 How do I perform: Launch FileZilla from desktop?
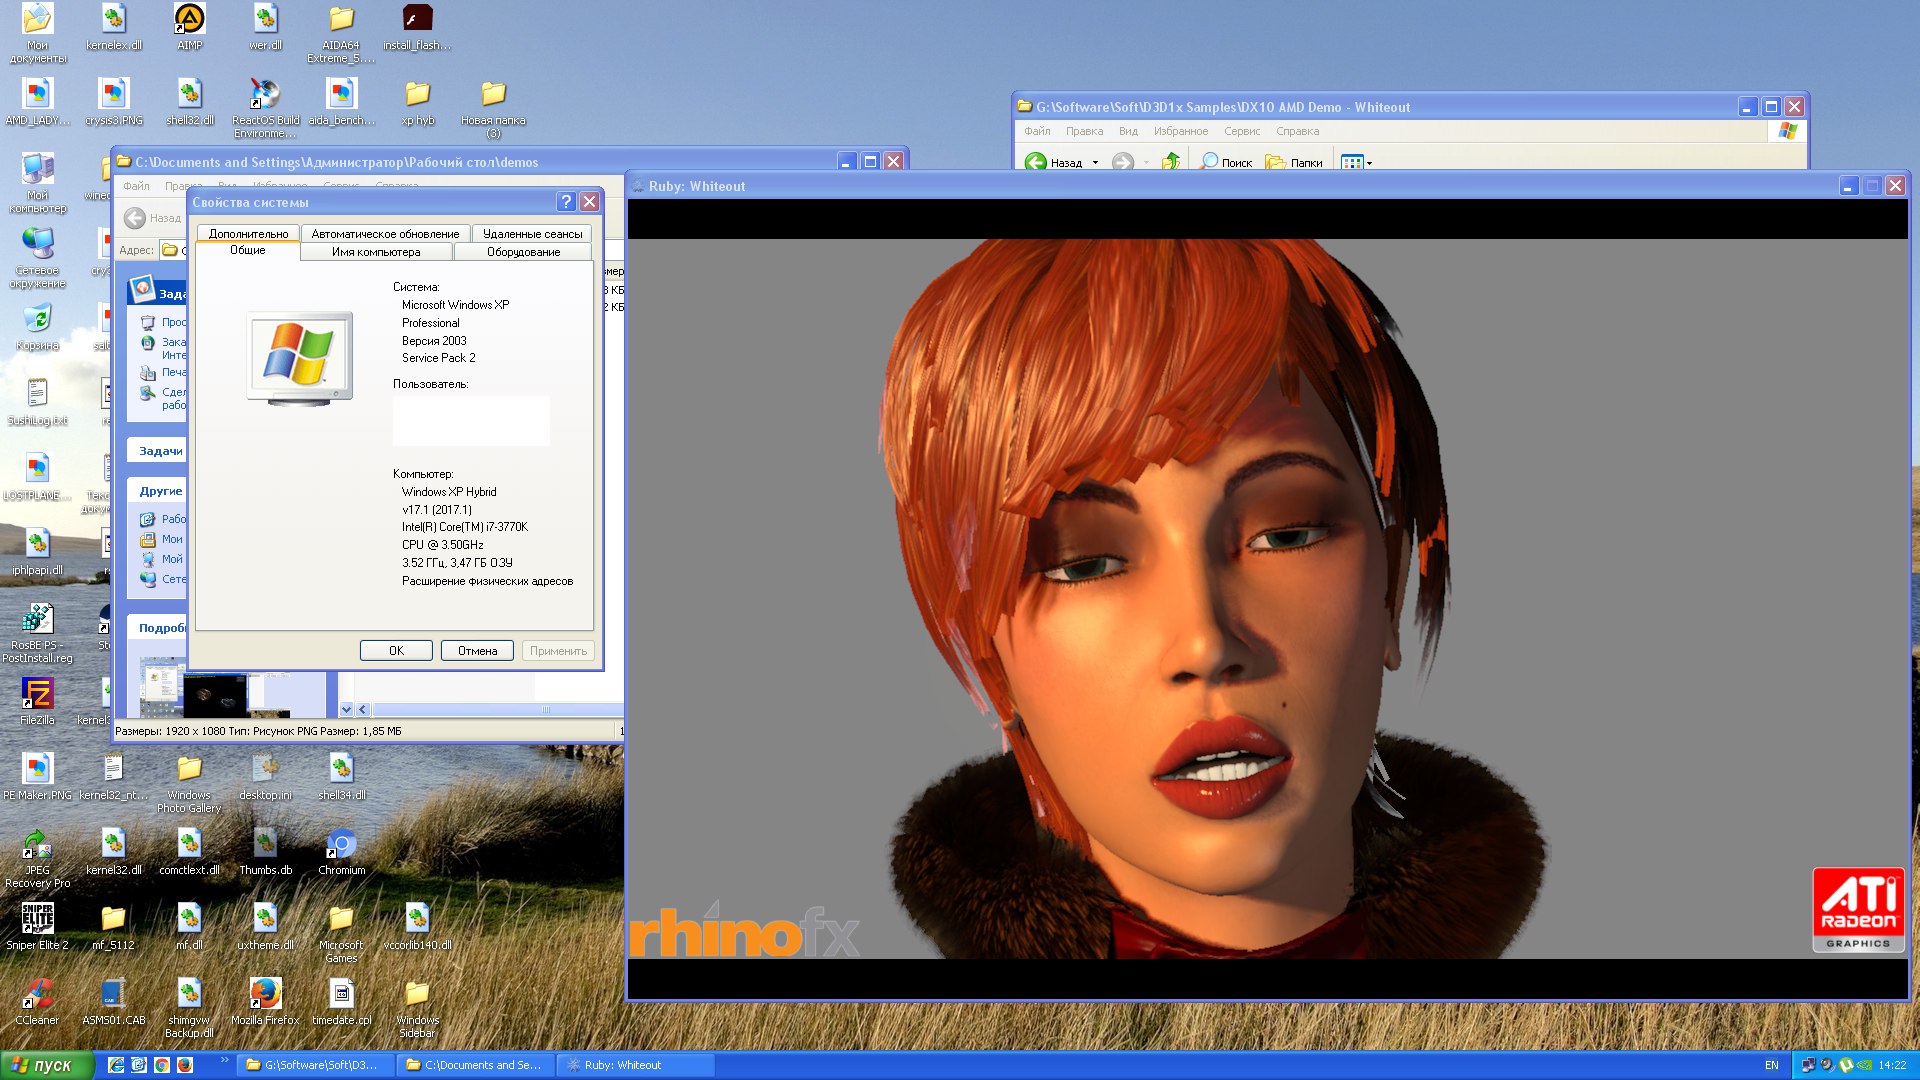[38, 702]
